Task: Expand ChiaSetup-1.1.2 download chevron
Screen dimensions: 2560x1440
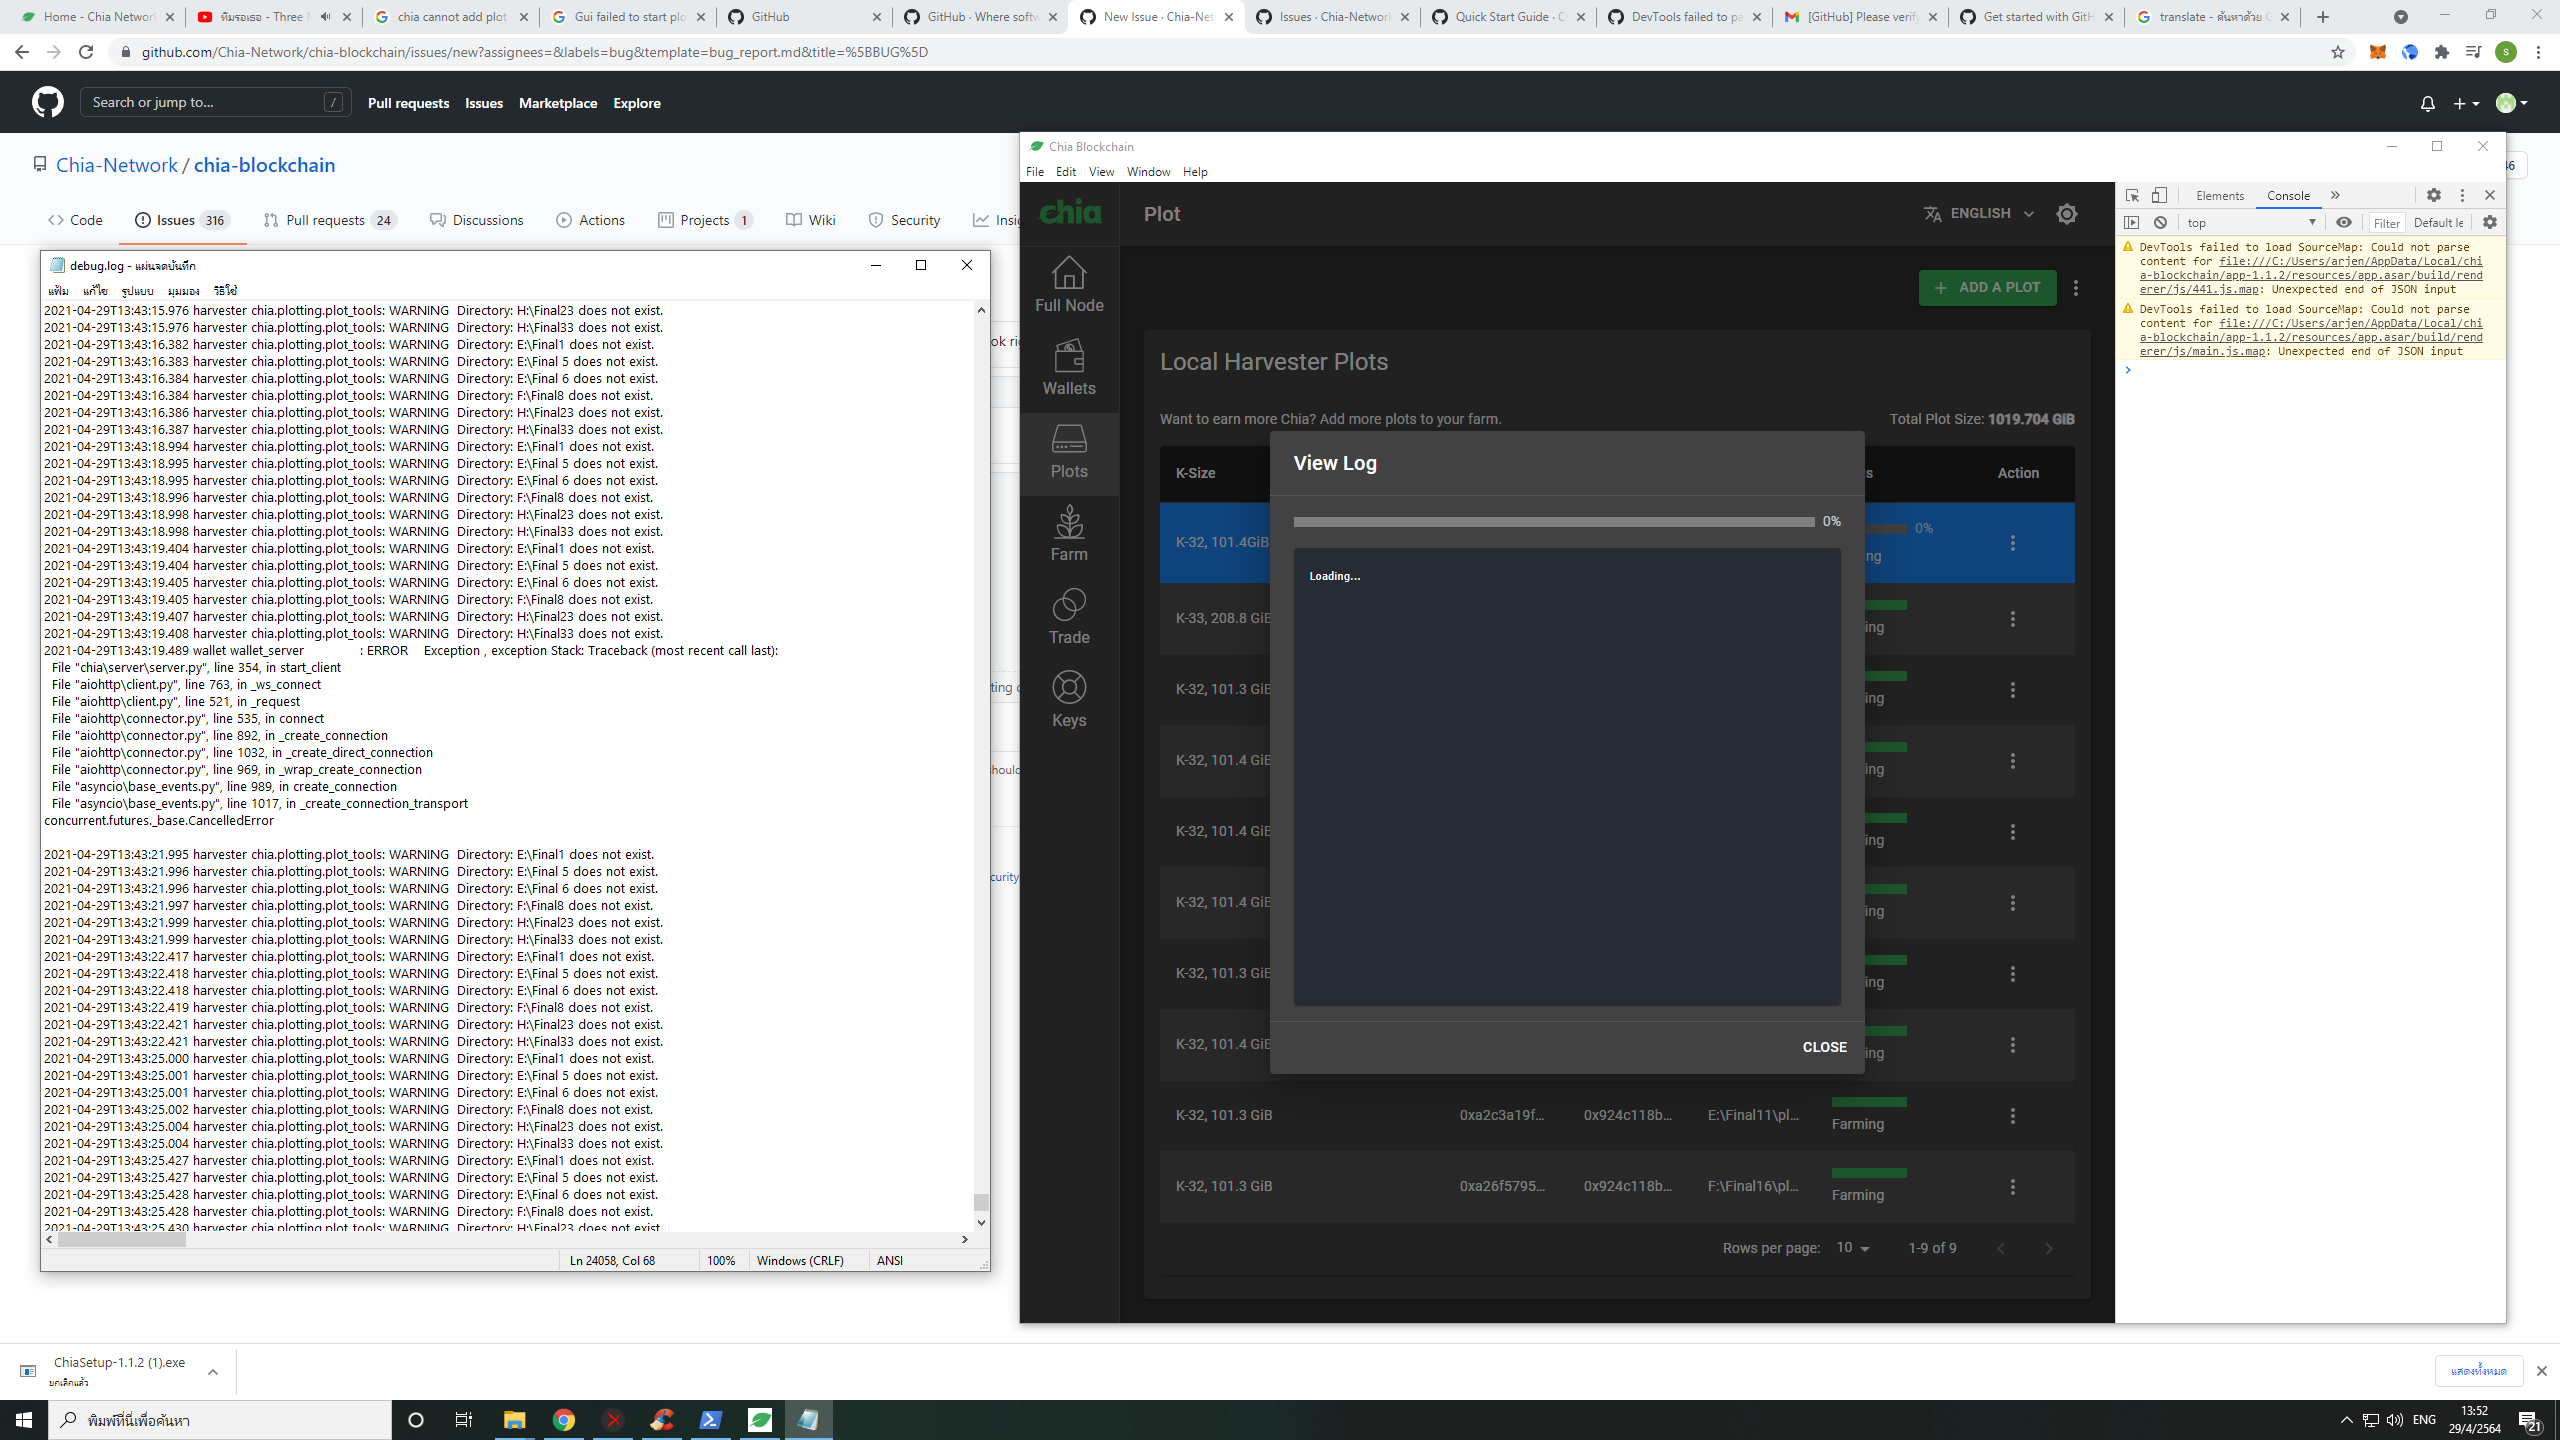Action: [212, 1371]
